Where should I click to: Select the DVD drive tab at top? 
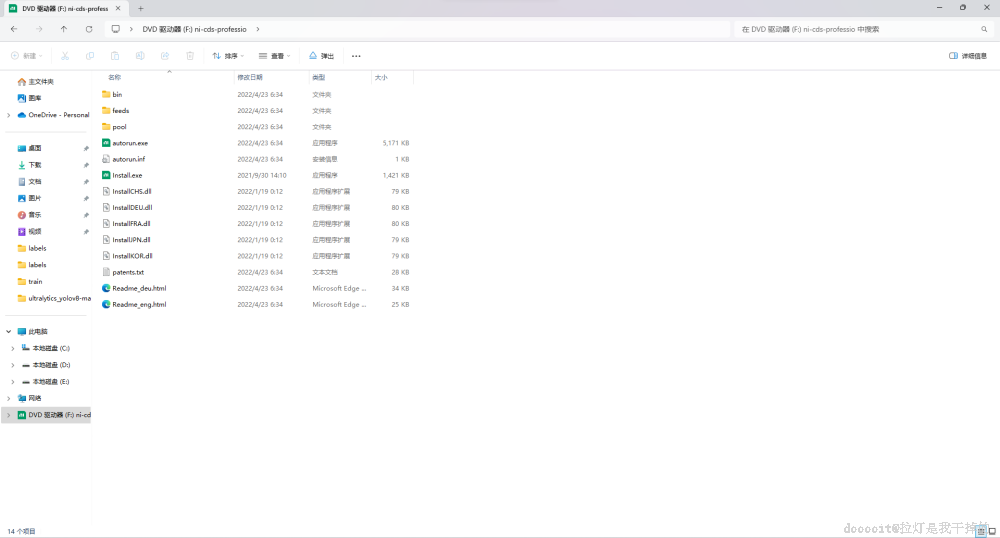[x=64, y=9]
